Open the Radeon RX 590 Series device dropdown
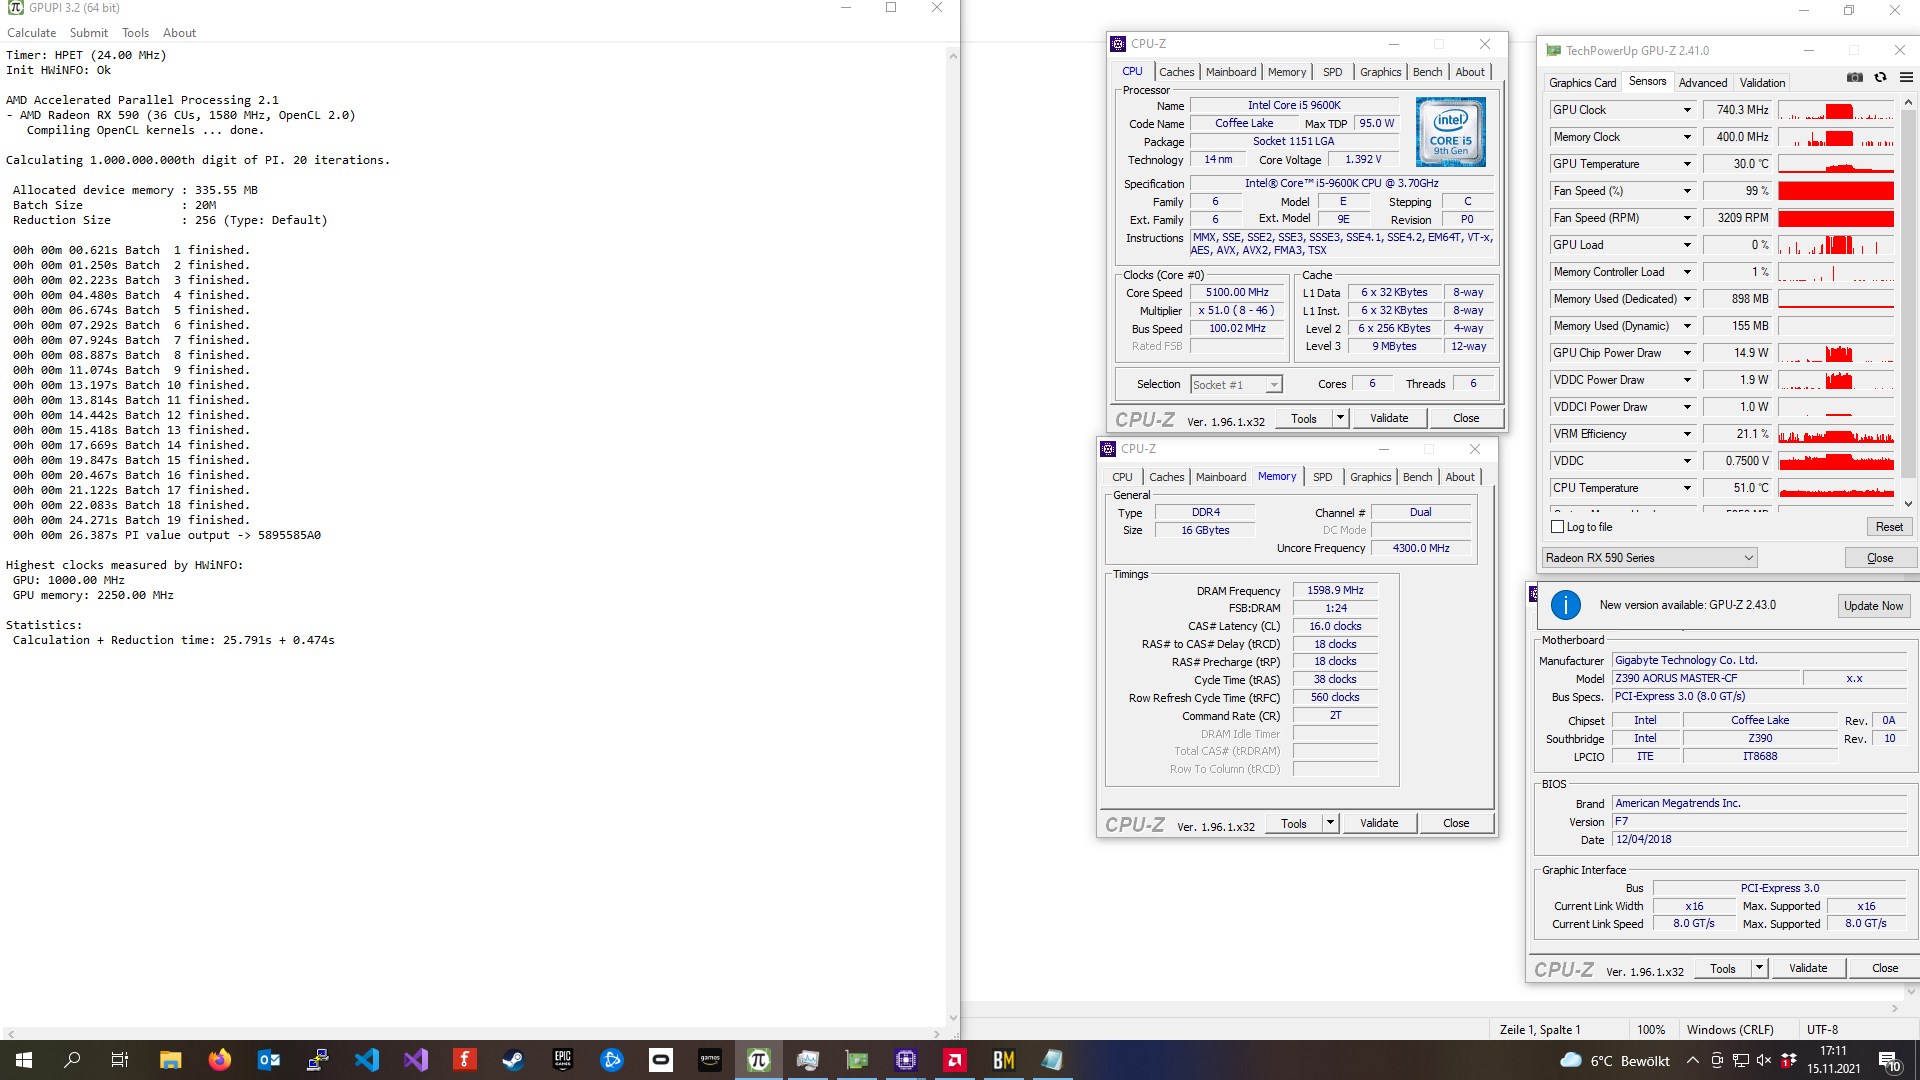1920x1080 pixels. pyautogui.click(x=1650, y=558)
